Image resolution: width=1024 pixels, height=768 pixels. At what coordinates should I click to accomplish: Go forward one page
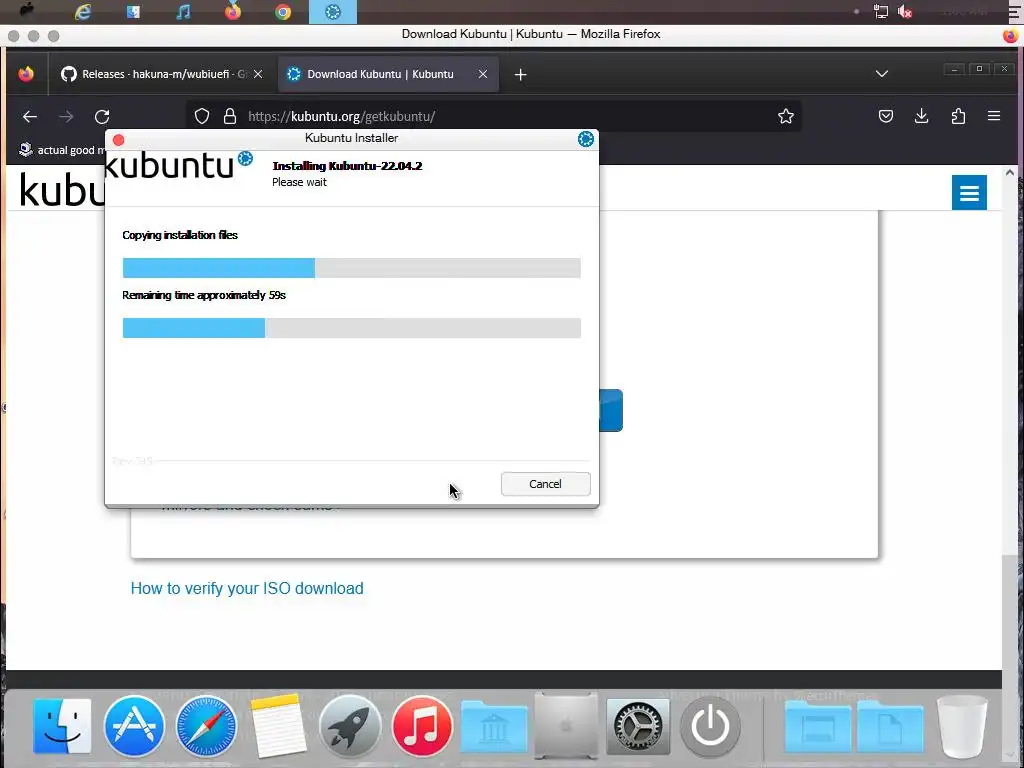point(66,117)
